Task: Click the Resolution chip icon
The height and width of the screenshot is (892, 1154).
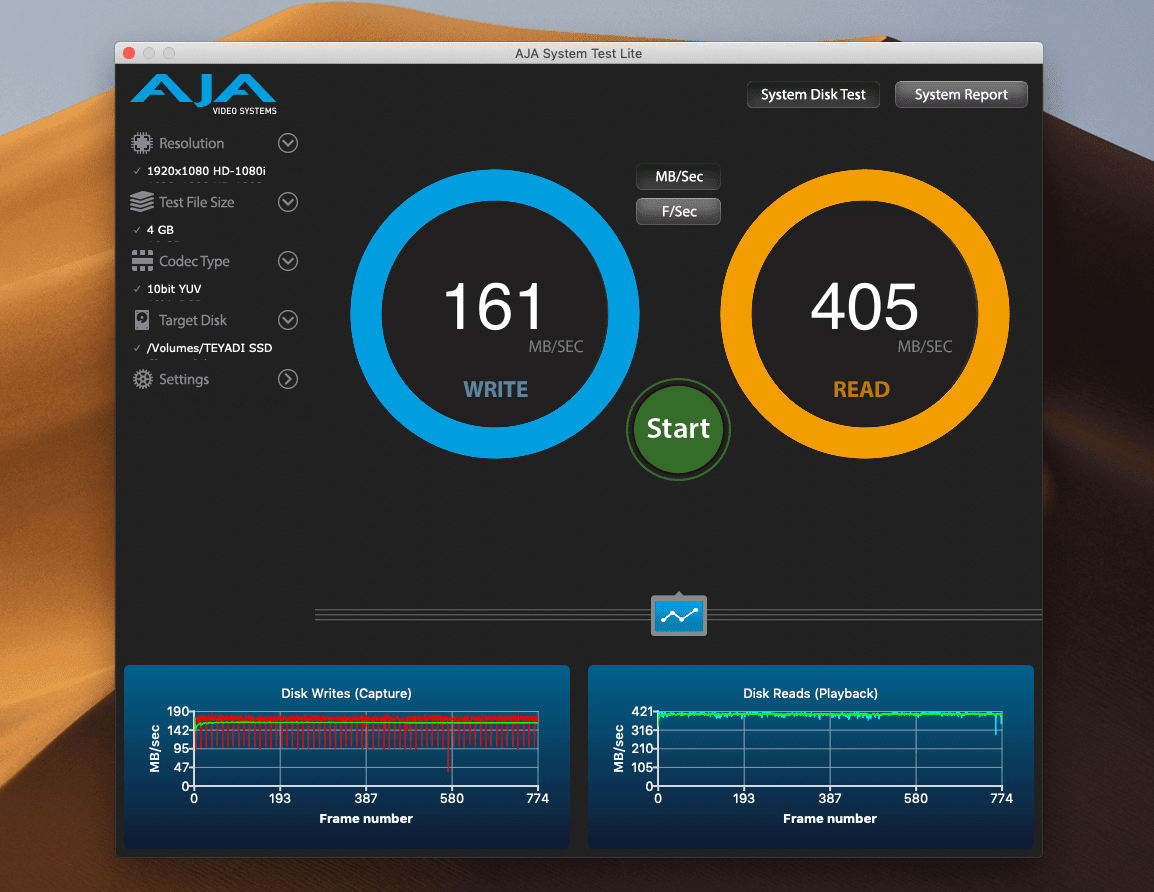Action: click(x=142, y=143)
